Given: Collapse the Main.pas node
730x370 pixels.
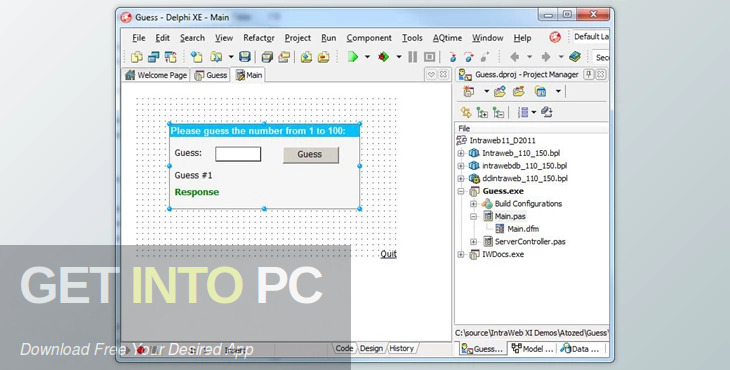Looking at the screenshot, I should pos(473,216).
